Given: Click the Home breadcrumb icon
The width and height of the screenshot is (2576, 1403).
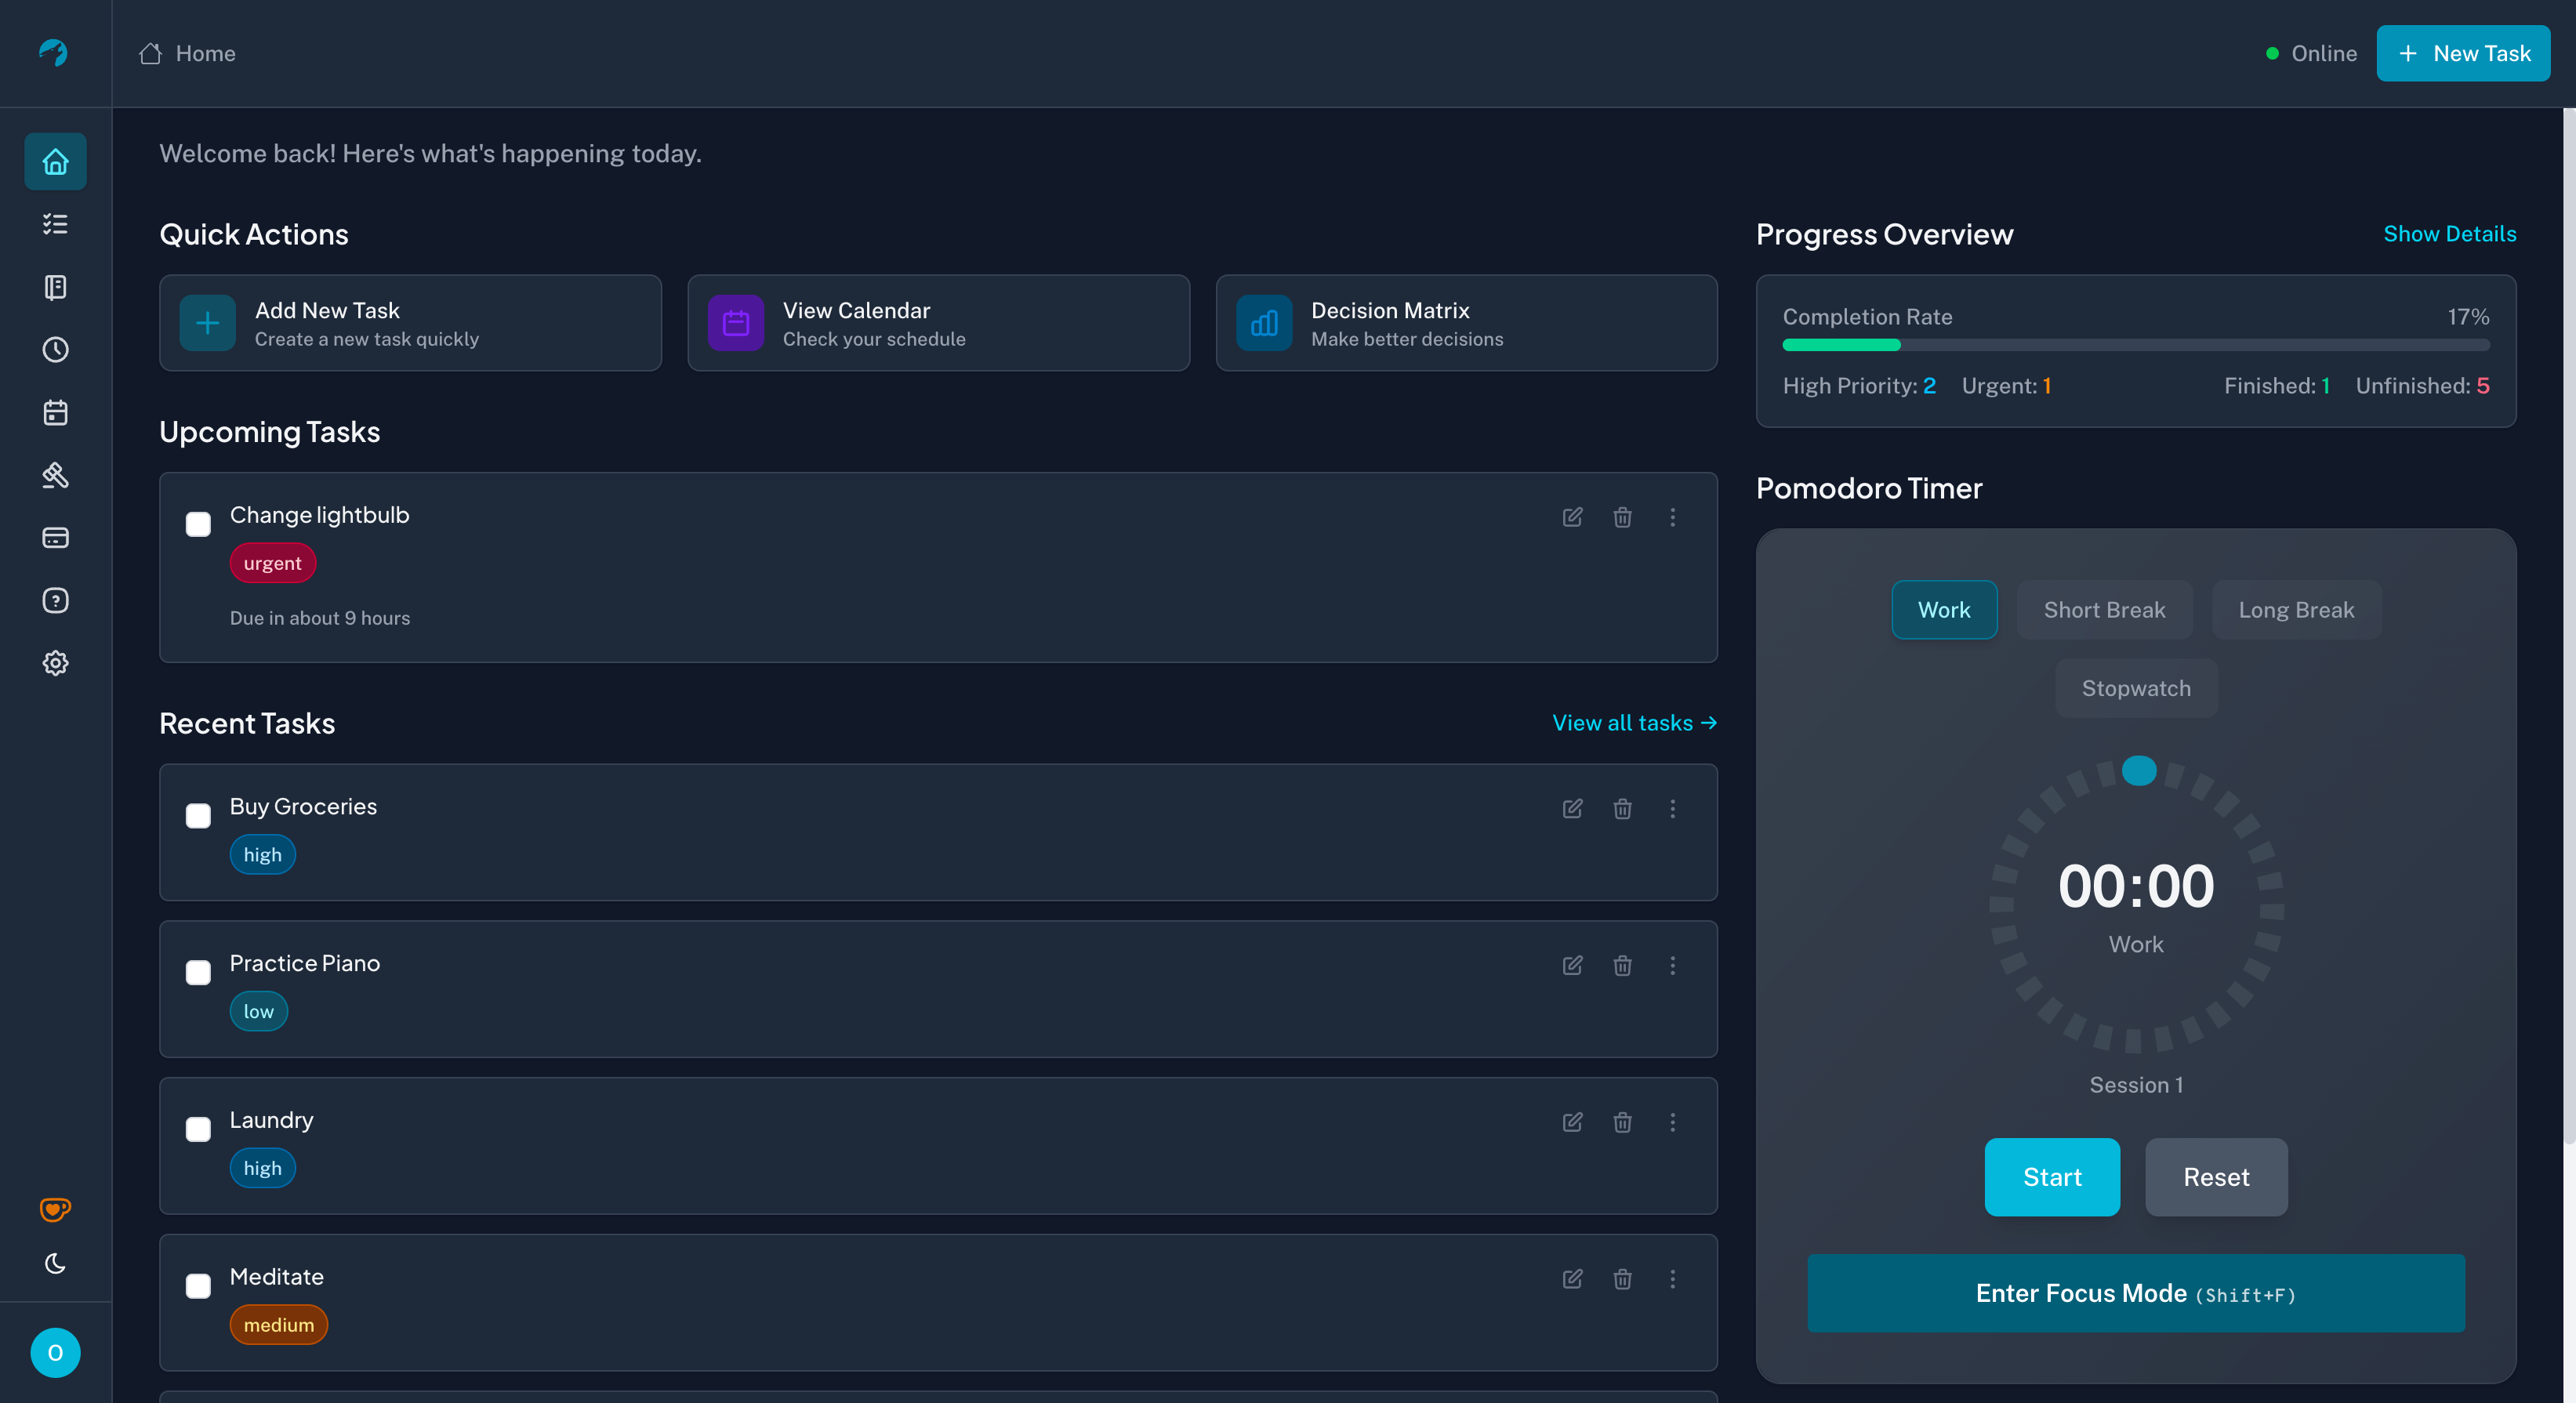Looking at the screenshot, I should pyautogui.click(x=150, y=53).
